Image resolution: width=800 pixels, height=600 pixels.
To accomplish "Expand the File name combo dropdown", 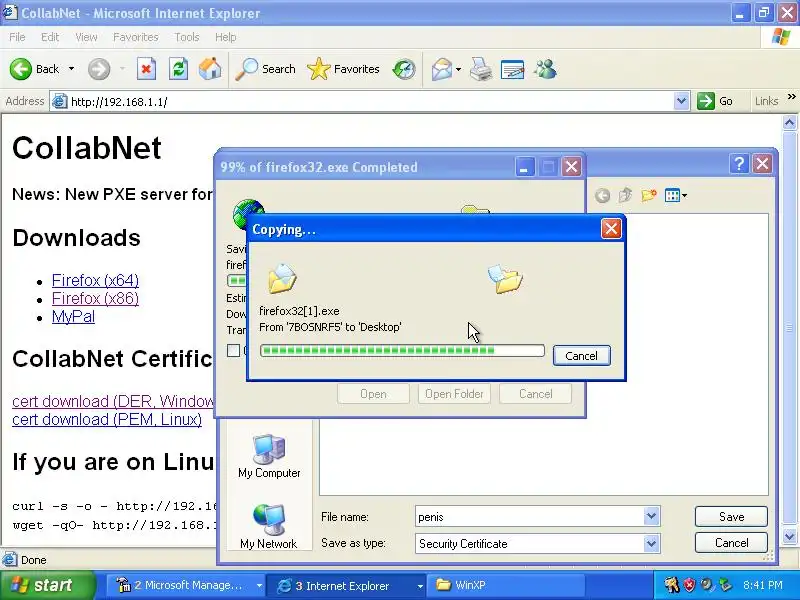I will pyautogui.click(x=651, y=516).
